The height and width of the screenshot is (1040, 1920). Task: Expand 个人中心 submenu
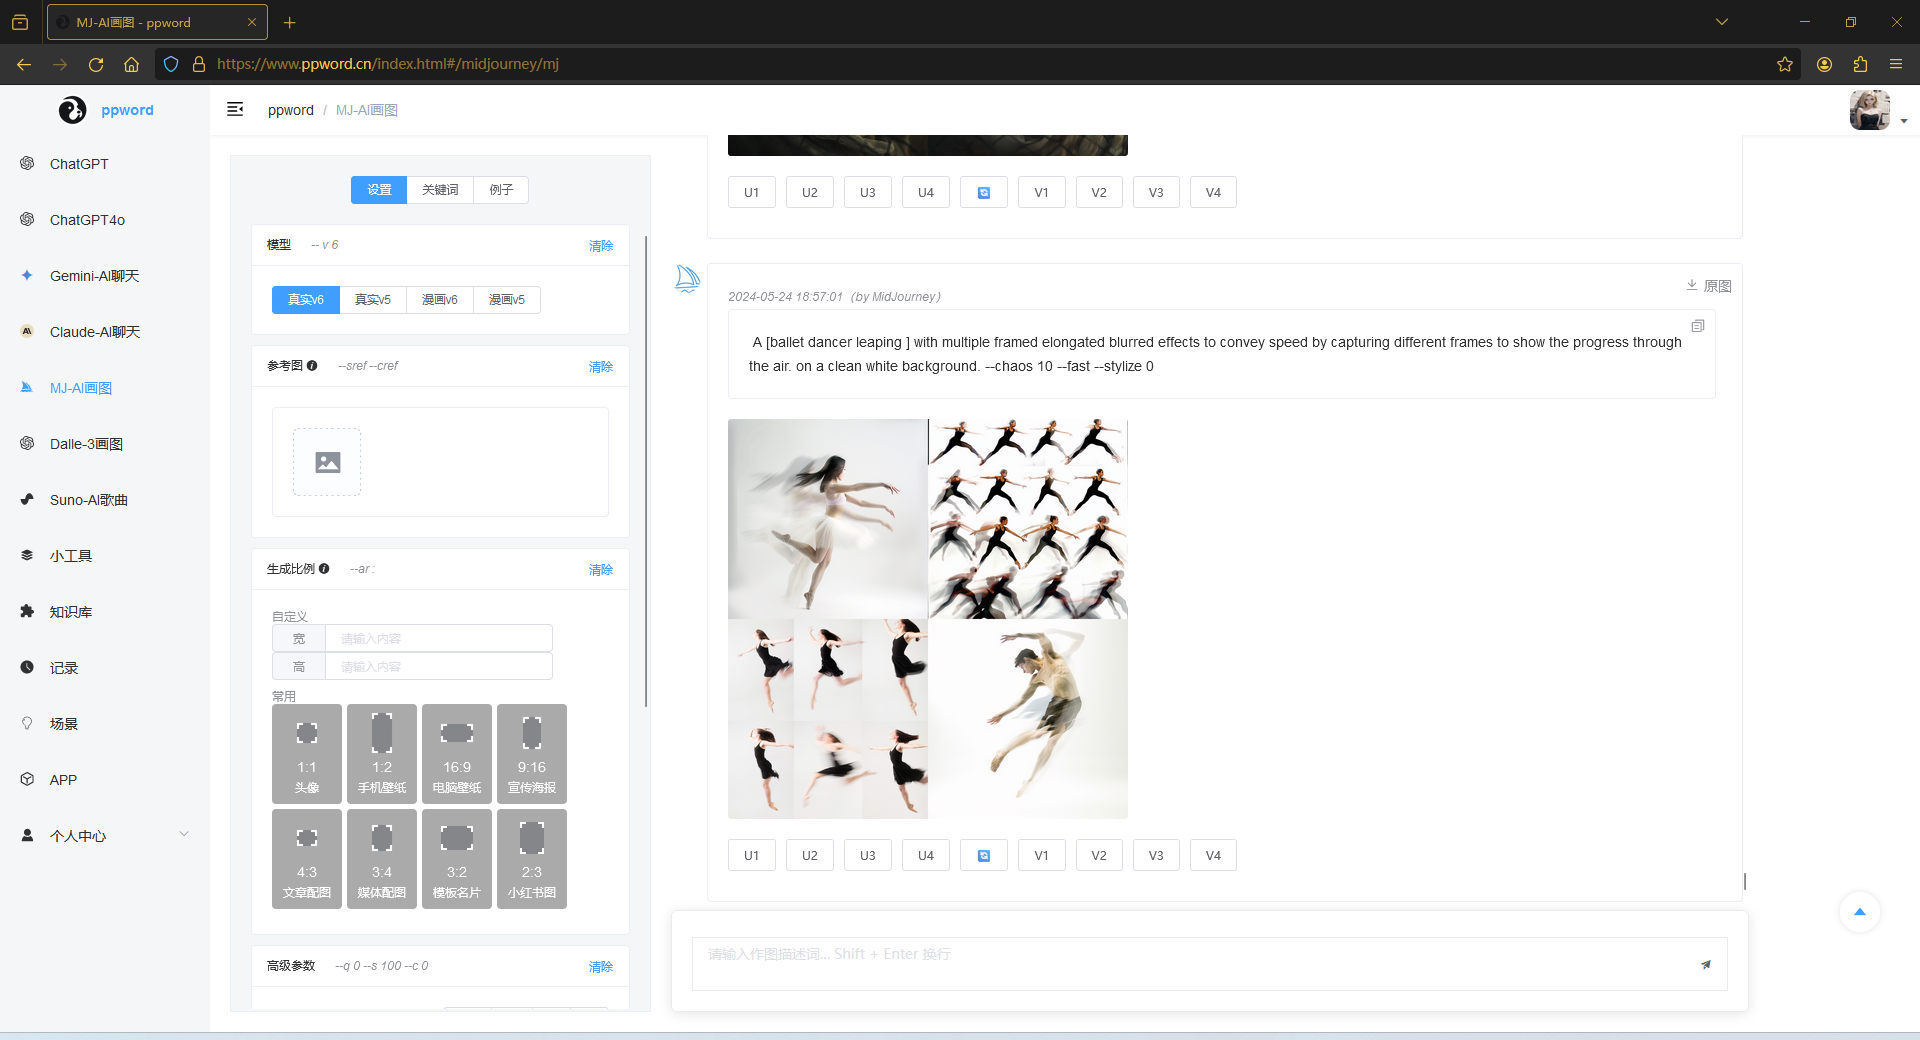(105, 836)
